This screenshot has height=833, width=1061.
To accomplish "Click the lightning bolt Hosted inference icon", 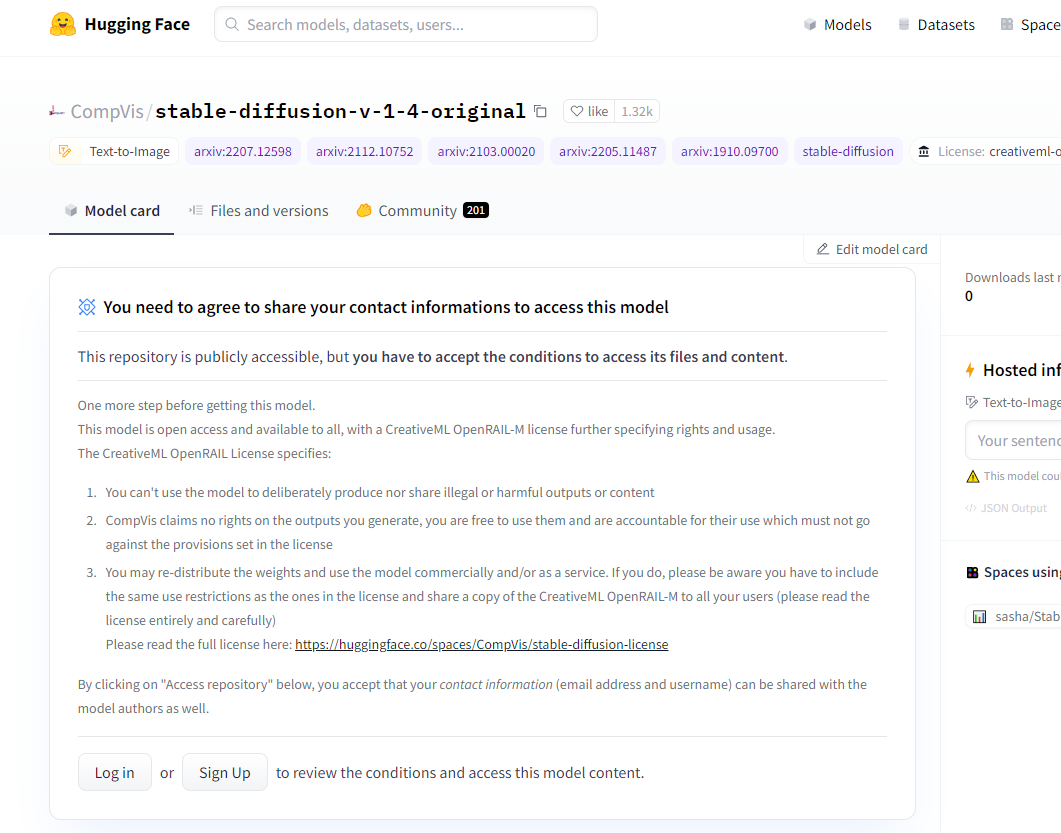I will pyautogui.click(x=970, y=370).
